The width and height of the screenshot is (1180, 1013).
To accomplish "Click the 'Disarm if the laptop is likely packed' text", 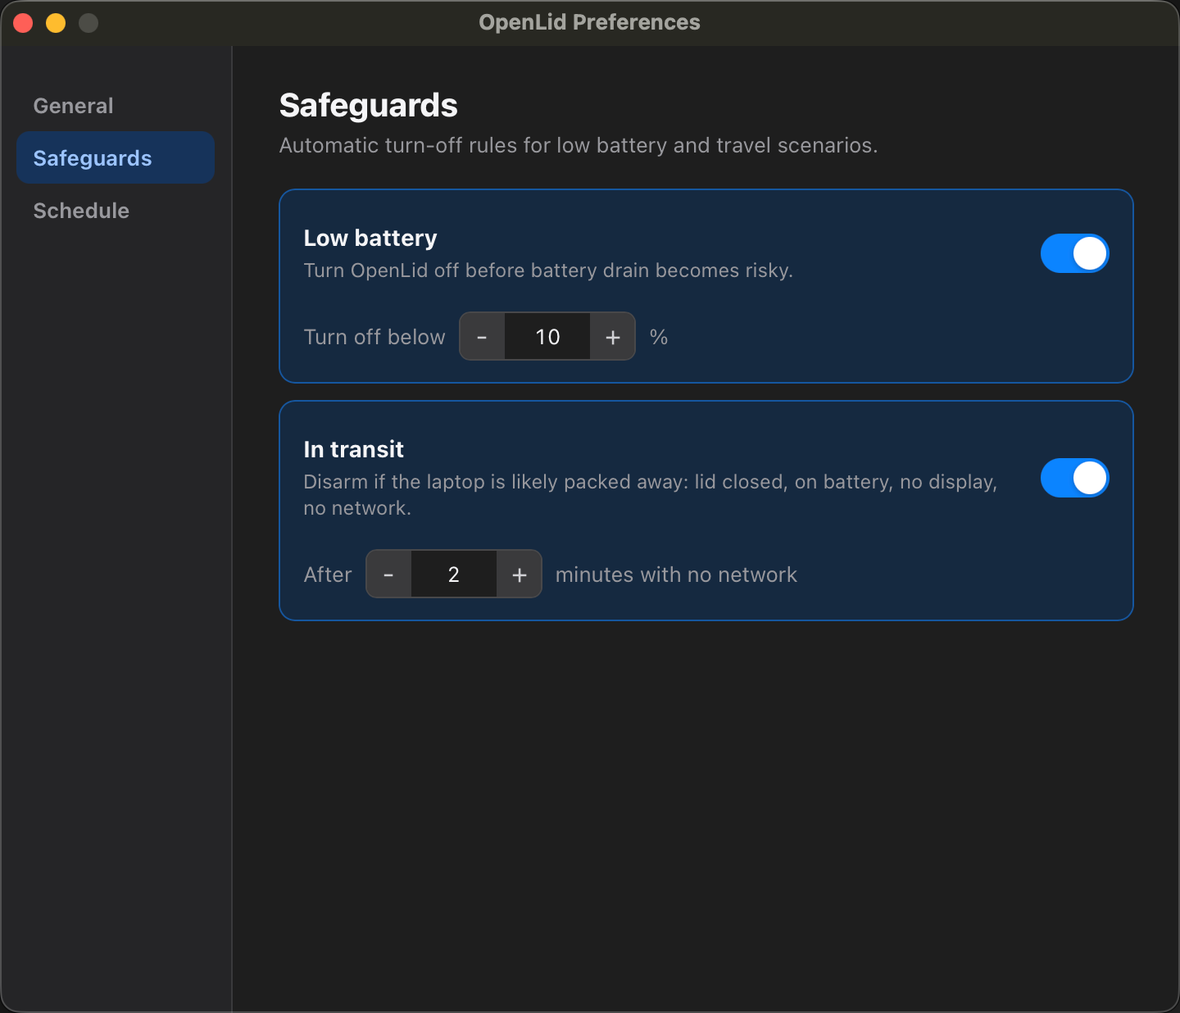I will pyautogui.click(x=650, y=494).
